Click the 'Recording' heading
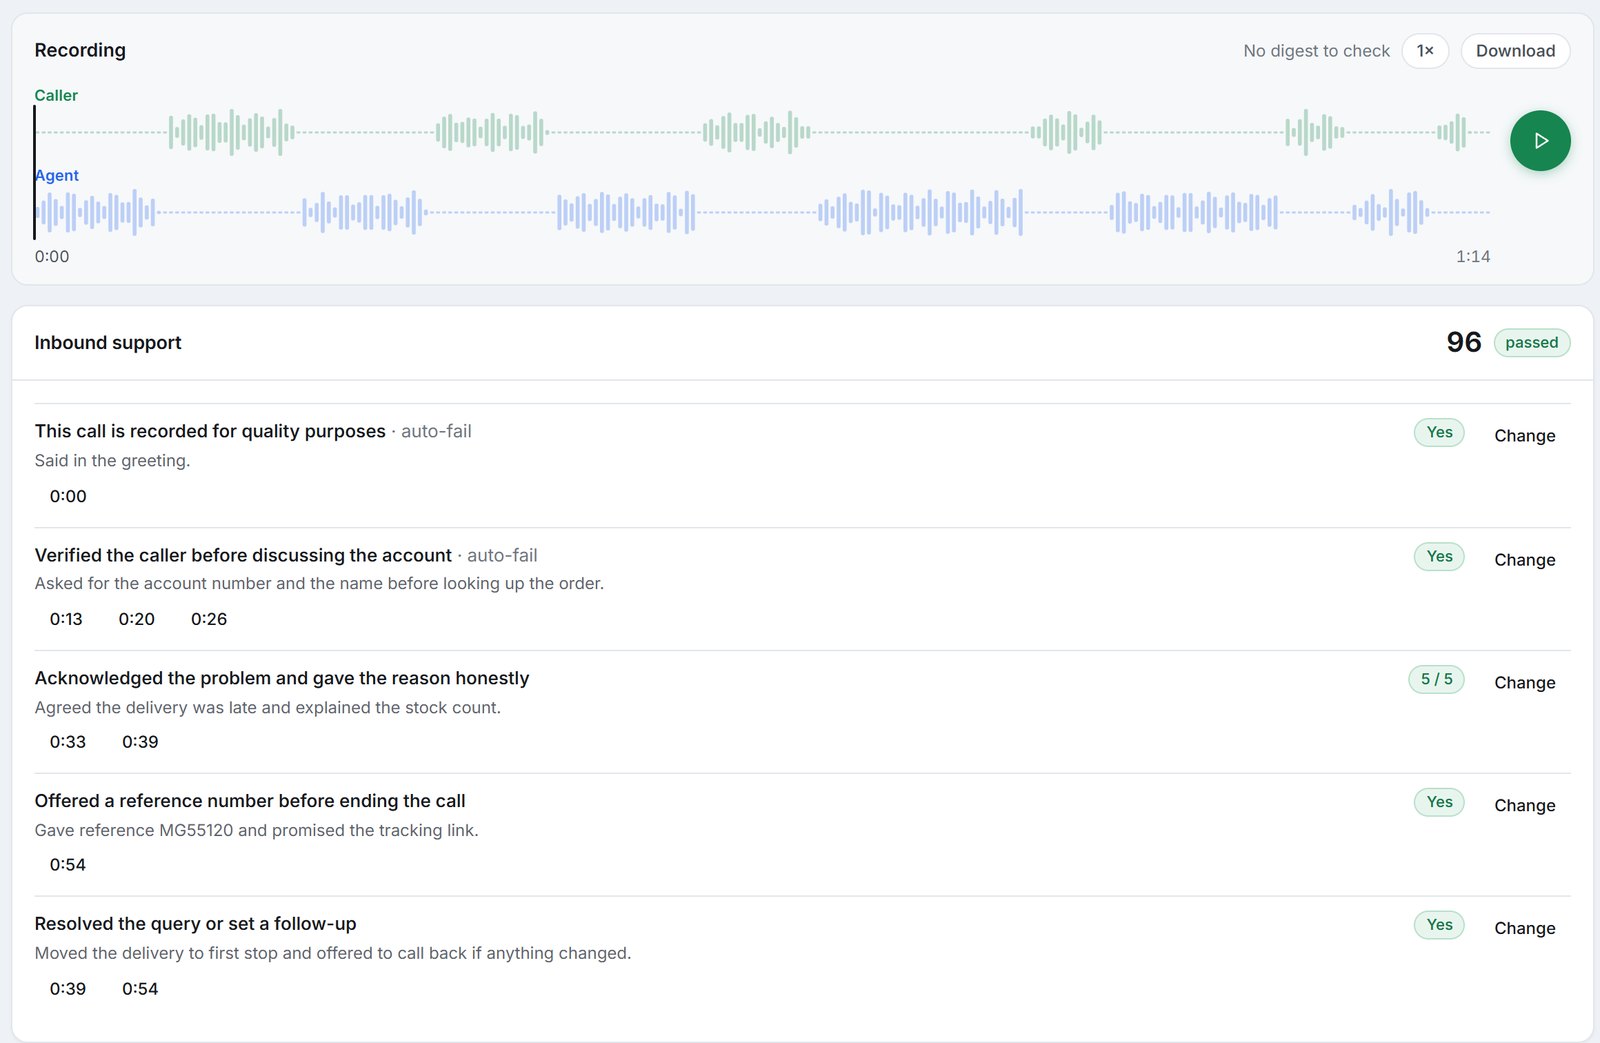 click(x=80, y=50)
